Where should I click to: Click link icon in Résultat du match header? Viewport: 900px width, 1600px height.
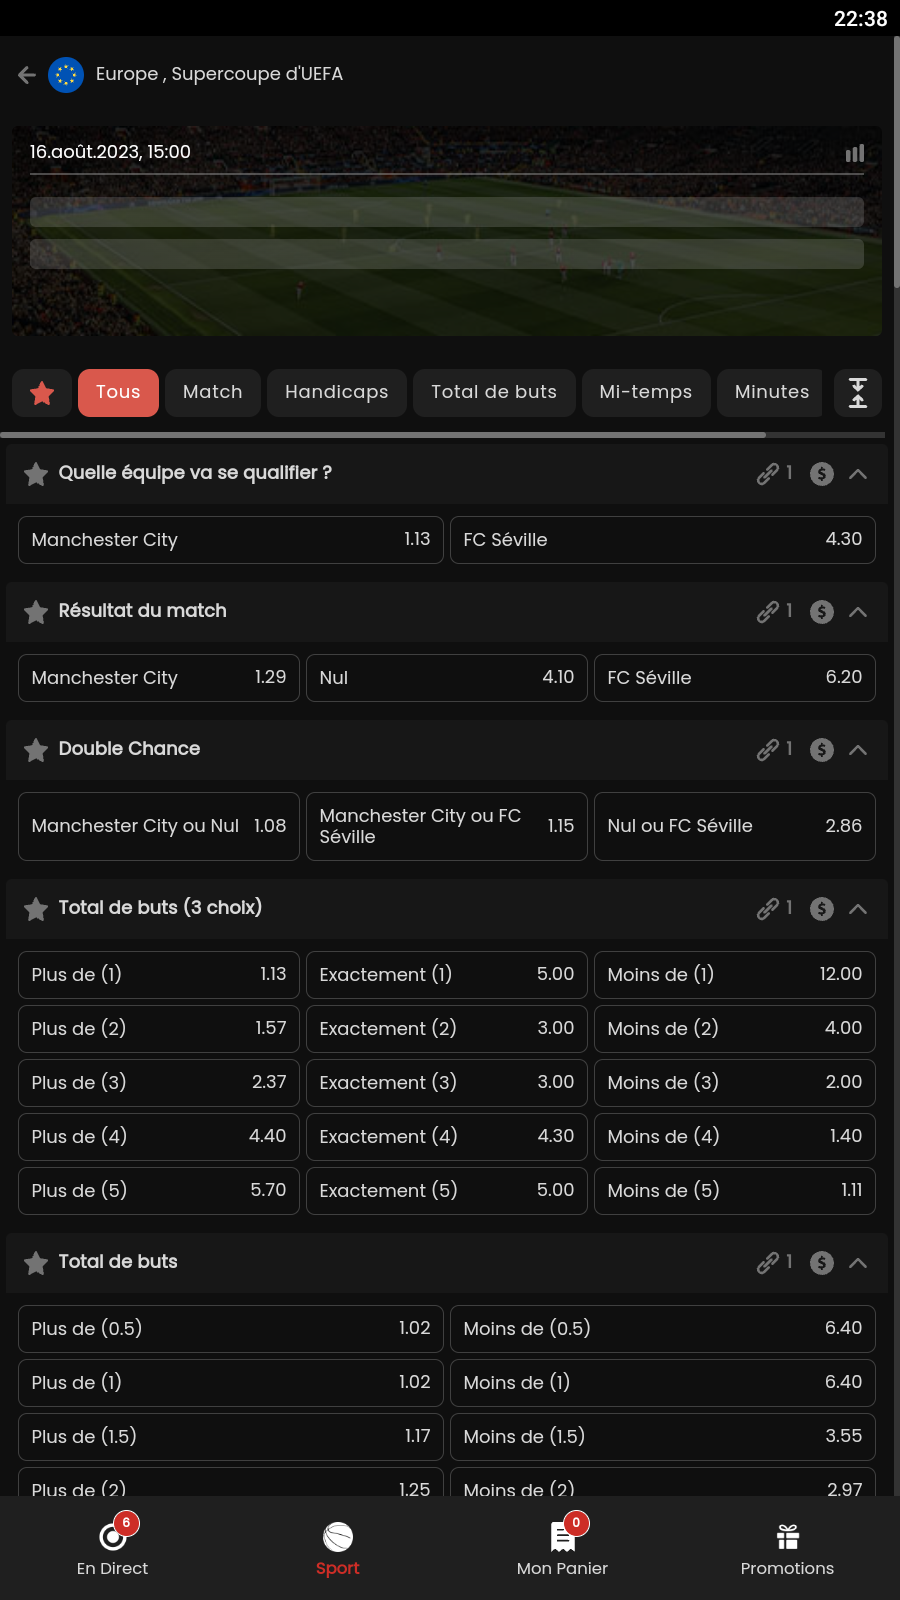(x=768, y=612)
